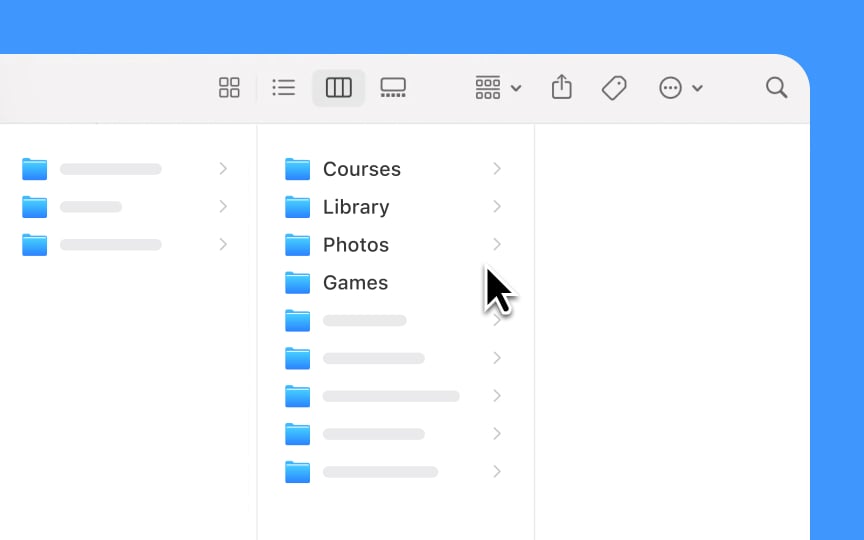Open the Photos folder

(355, 245)
